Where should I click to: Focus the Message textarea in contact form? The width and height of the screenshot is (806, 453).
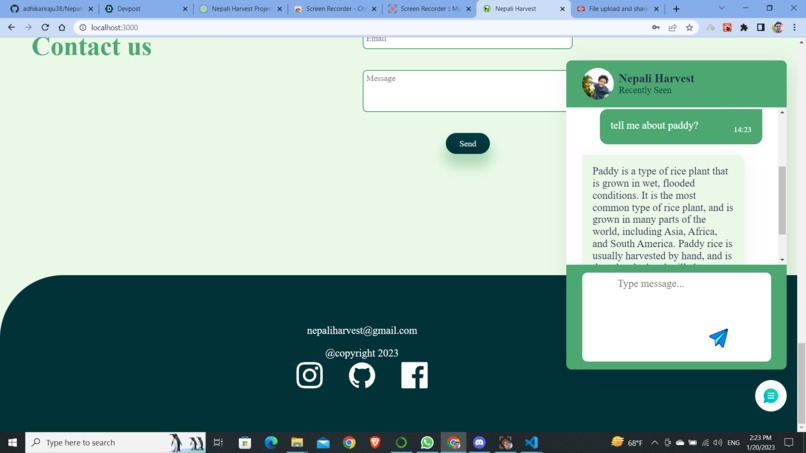click(465, 91)
